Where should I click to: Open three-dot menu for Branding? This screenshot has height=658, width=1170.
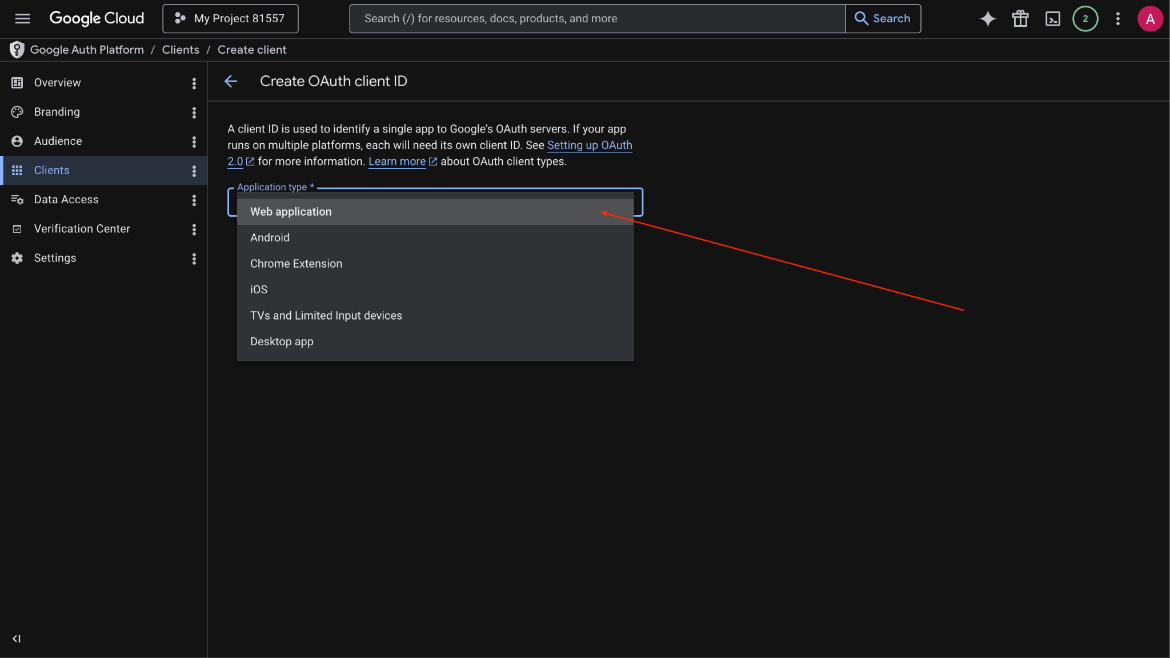click(194, 113)
